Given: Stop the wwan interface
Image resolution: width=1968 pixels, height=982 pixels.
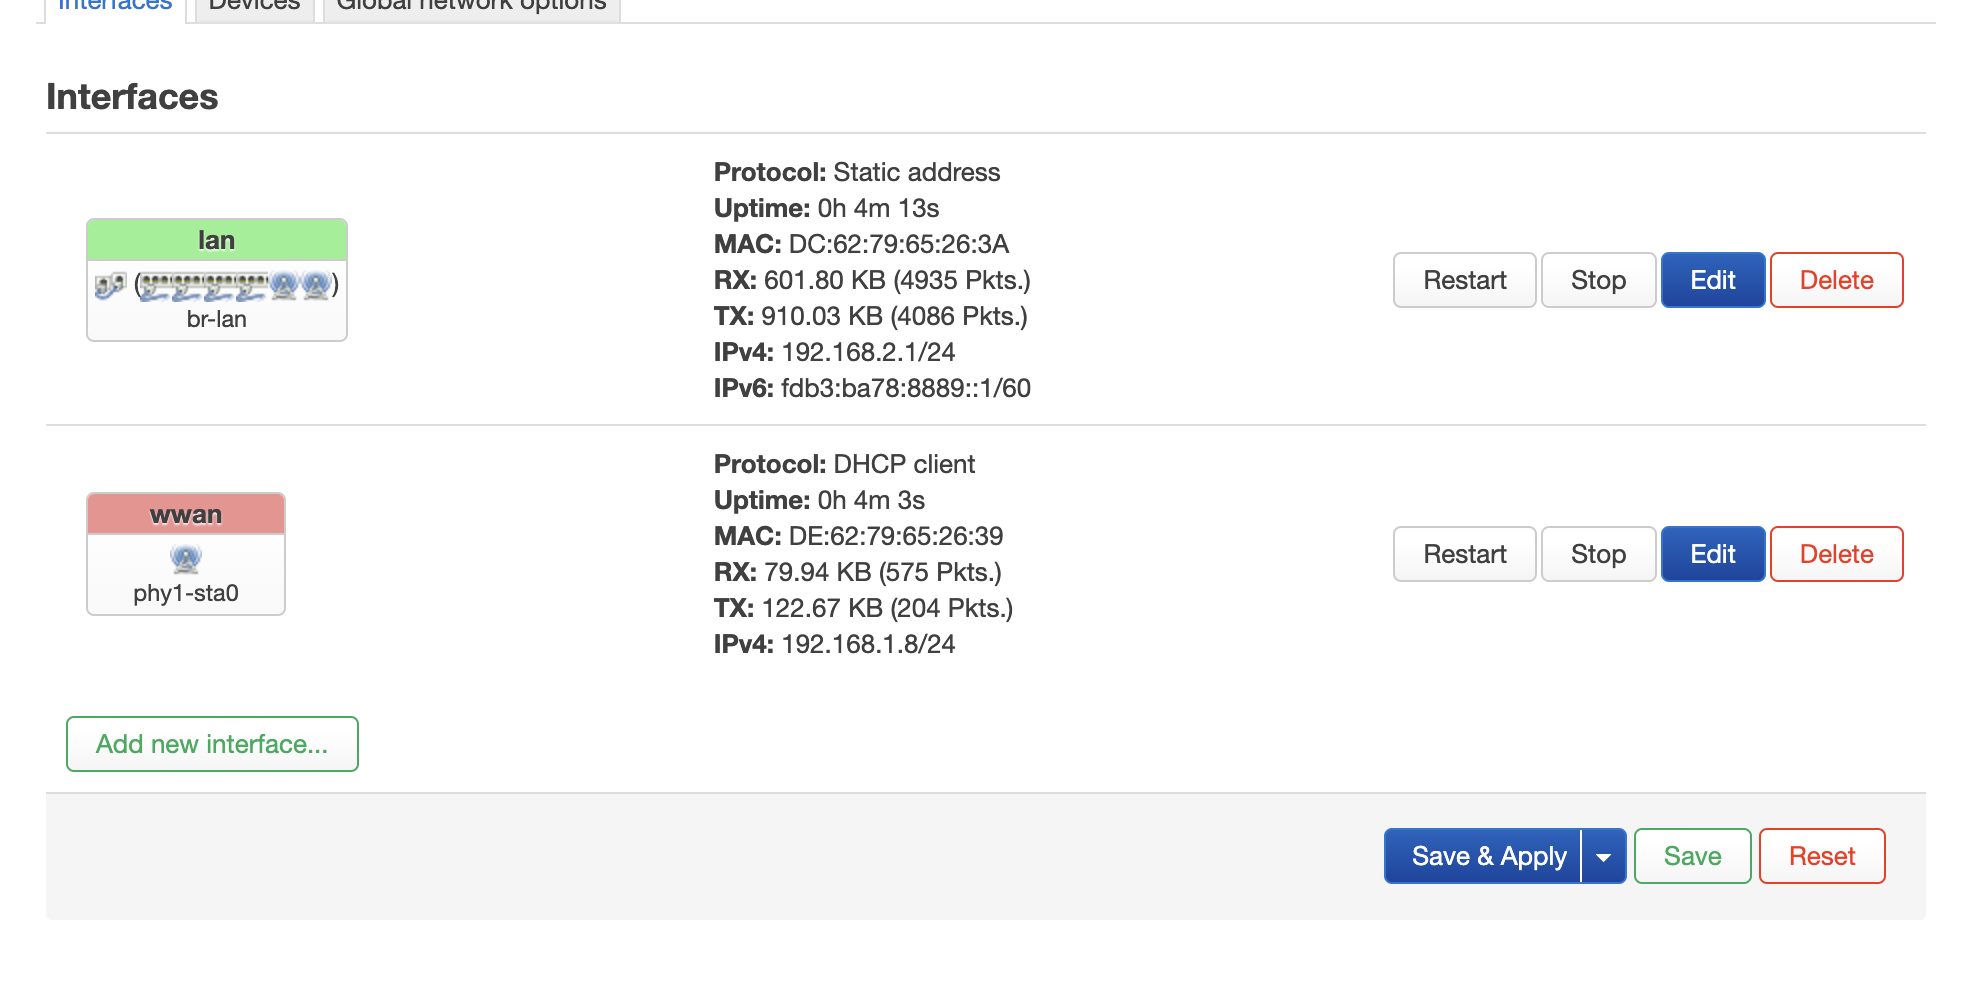Looking at the screenshot, I should 1598,554.
